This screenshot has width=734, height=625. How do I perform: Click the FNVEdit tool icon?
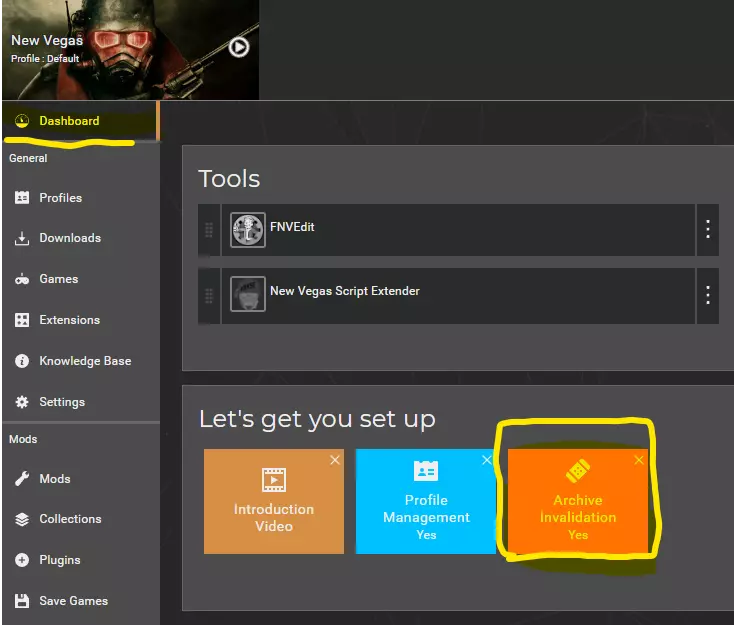point(248,230)
